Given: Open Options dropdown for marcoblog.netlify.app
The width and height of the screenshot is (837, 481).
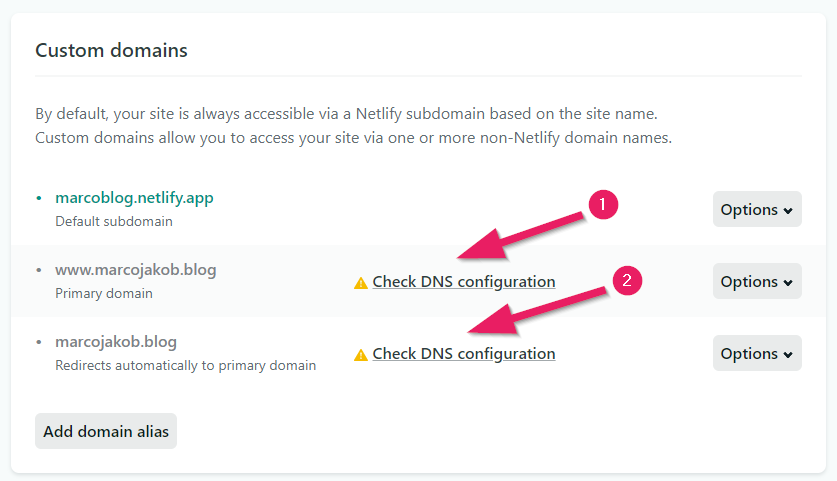Looking at the screenshot, I should (757, 209).
